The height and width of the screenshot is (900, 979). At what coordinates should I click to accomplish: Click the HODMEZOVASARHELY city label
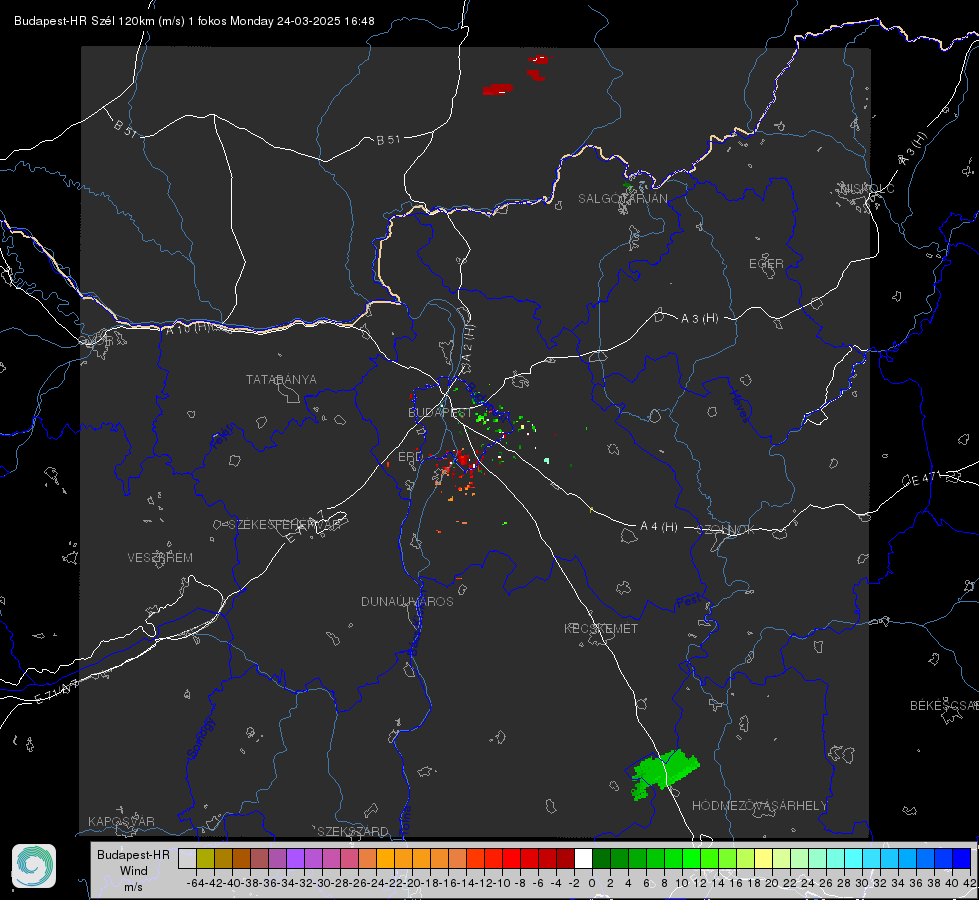pos(759,806)
